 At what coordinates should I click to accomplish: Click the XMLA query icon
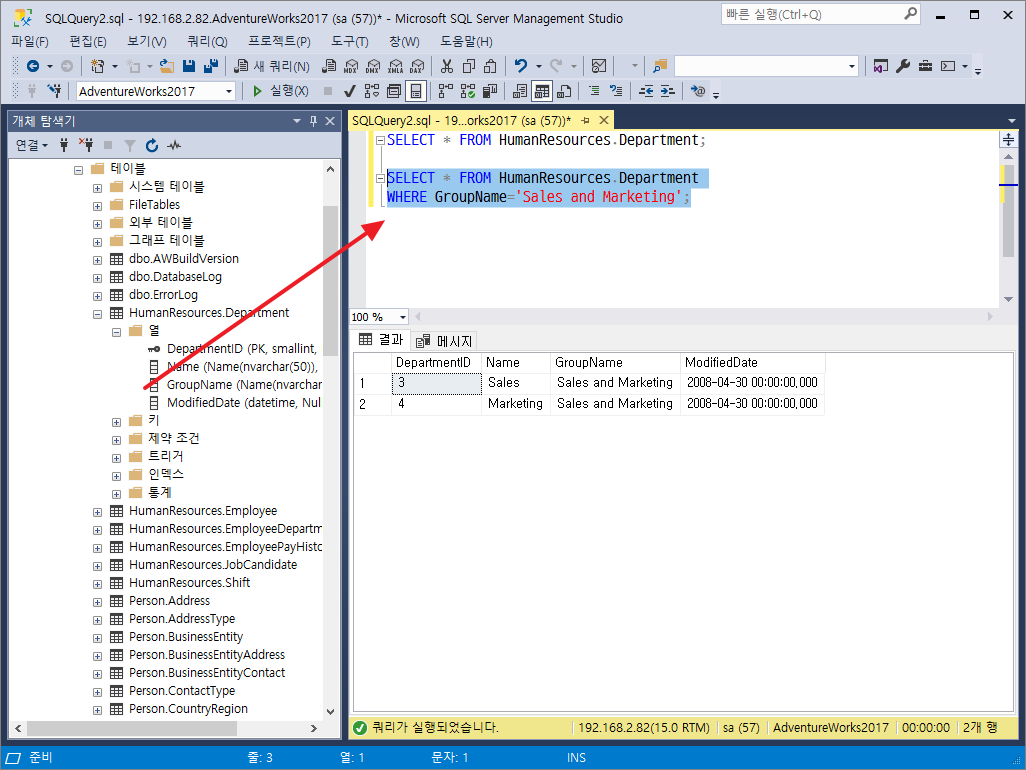click(395, 66)
